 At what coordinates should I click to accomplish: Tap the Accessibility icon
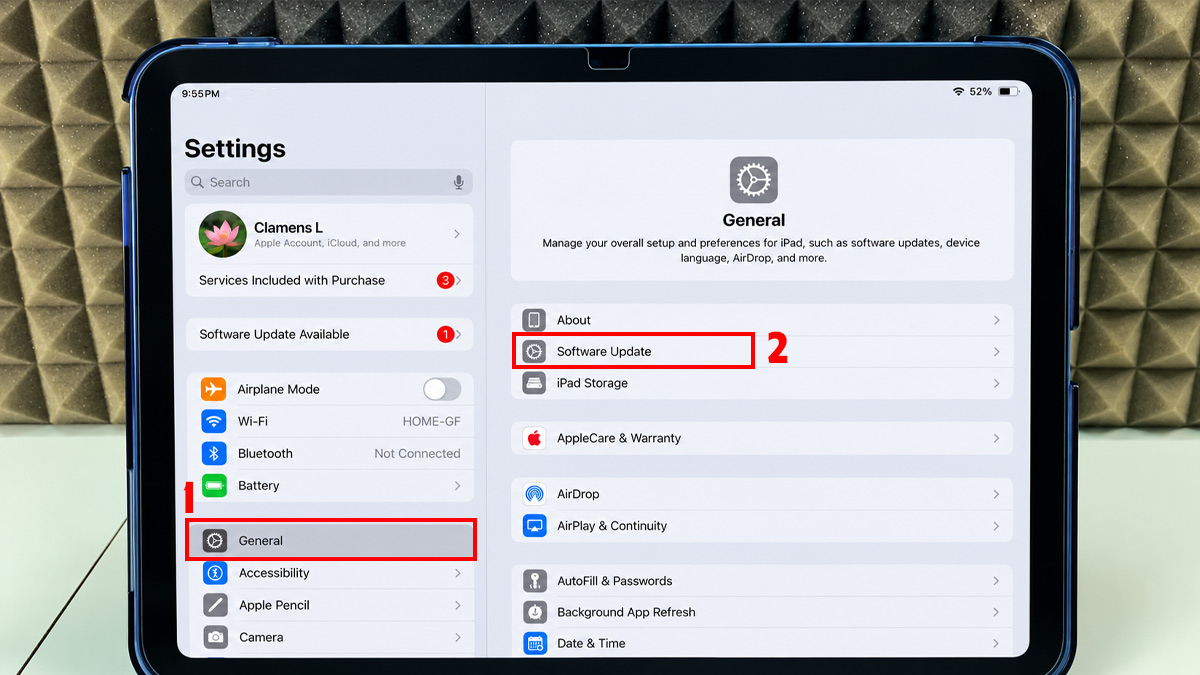pyautogui.click(x=215, y=573)
